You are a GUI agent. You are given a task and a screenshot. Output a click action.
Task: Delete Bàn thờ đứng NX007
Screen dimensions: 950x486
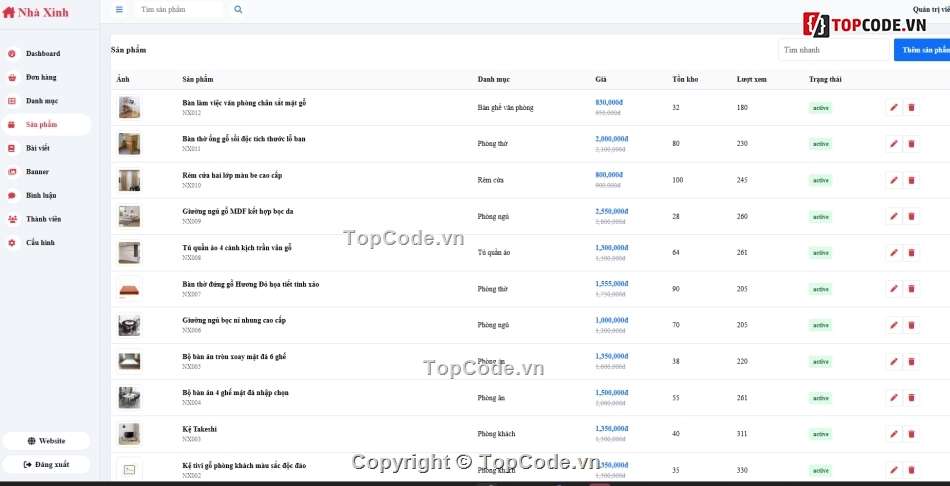click(x=911, y=289)
